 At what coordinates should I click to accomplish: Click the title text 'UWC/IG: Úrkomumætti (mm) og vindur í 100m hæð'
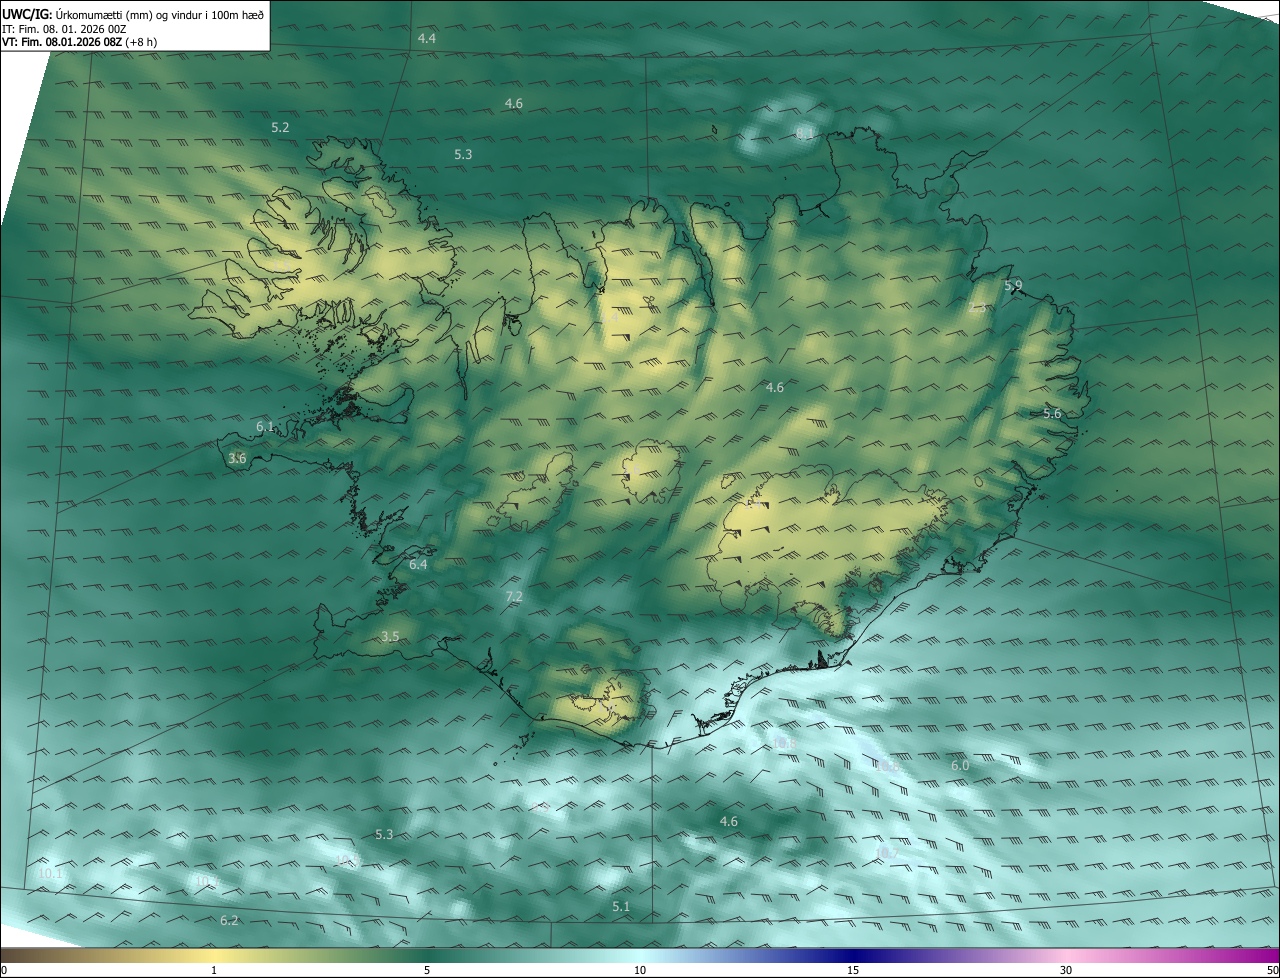[x=133, y=13]
